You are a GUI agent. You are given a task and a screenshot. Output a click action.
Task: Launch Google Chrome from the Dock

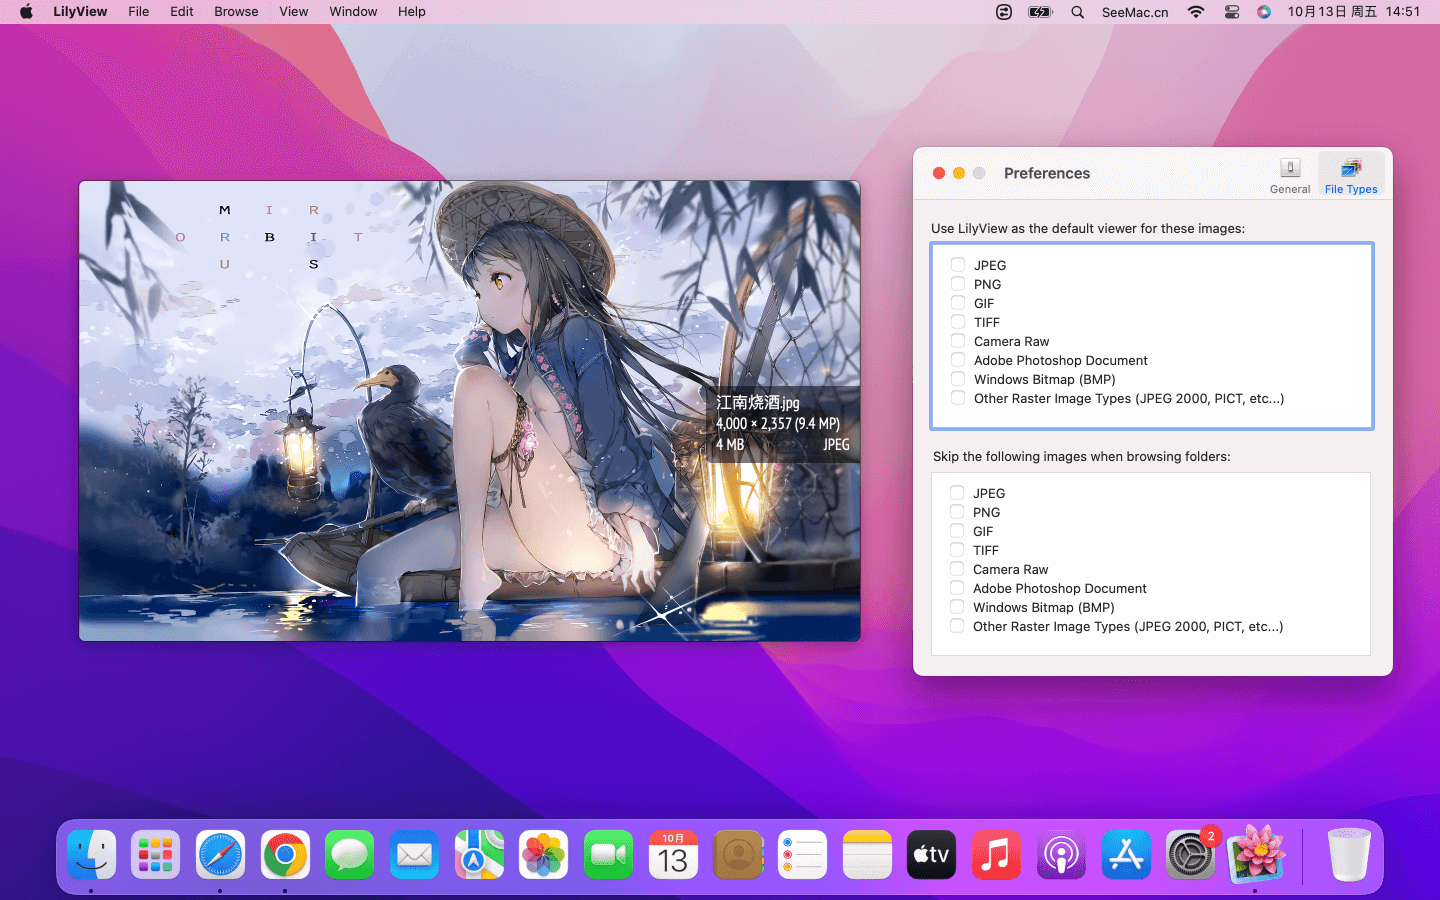[x=285, y=855]
